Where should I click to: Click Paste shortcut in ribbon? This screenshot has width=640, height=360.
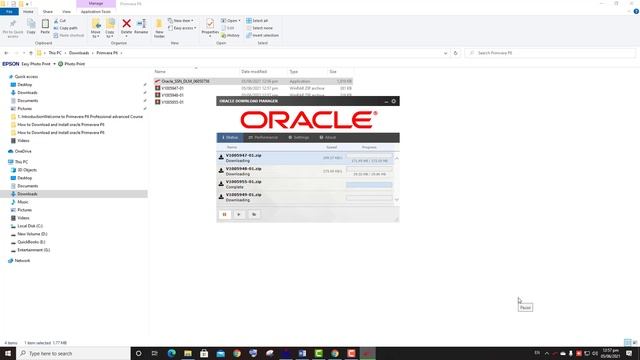[69, 35]
